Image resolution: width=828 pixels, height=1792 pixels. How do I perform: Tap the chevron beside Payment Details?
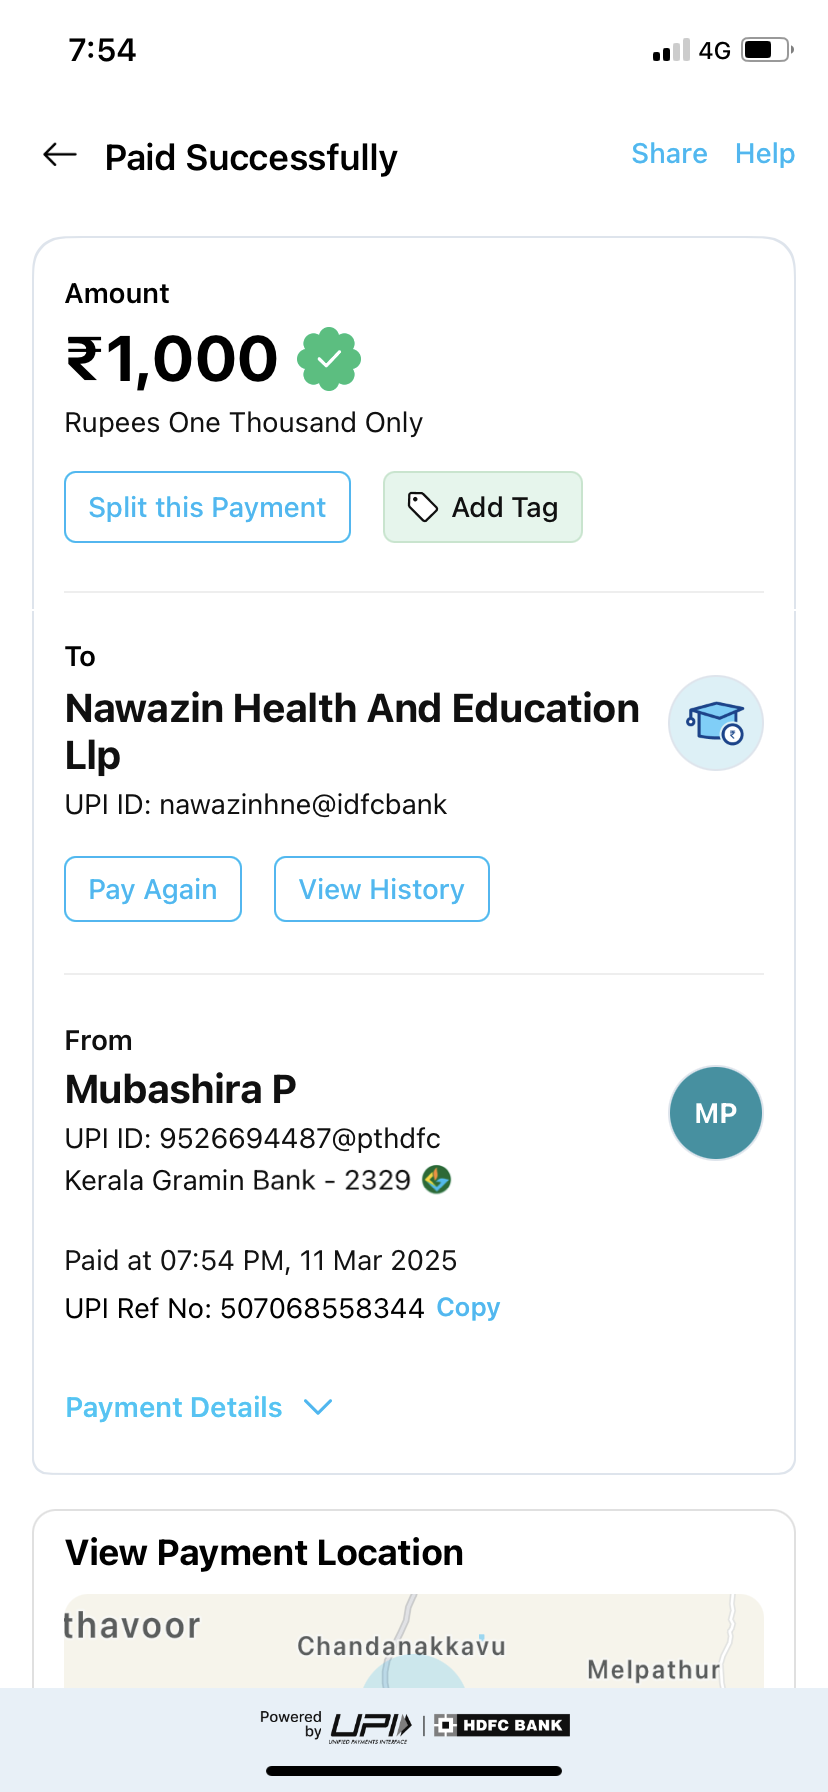pos(318,1407)
